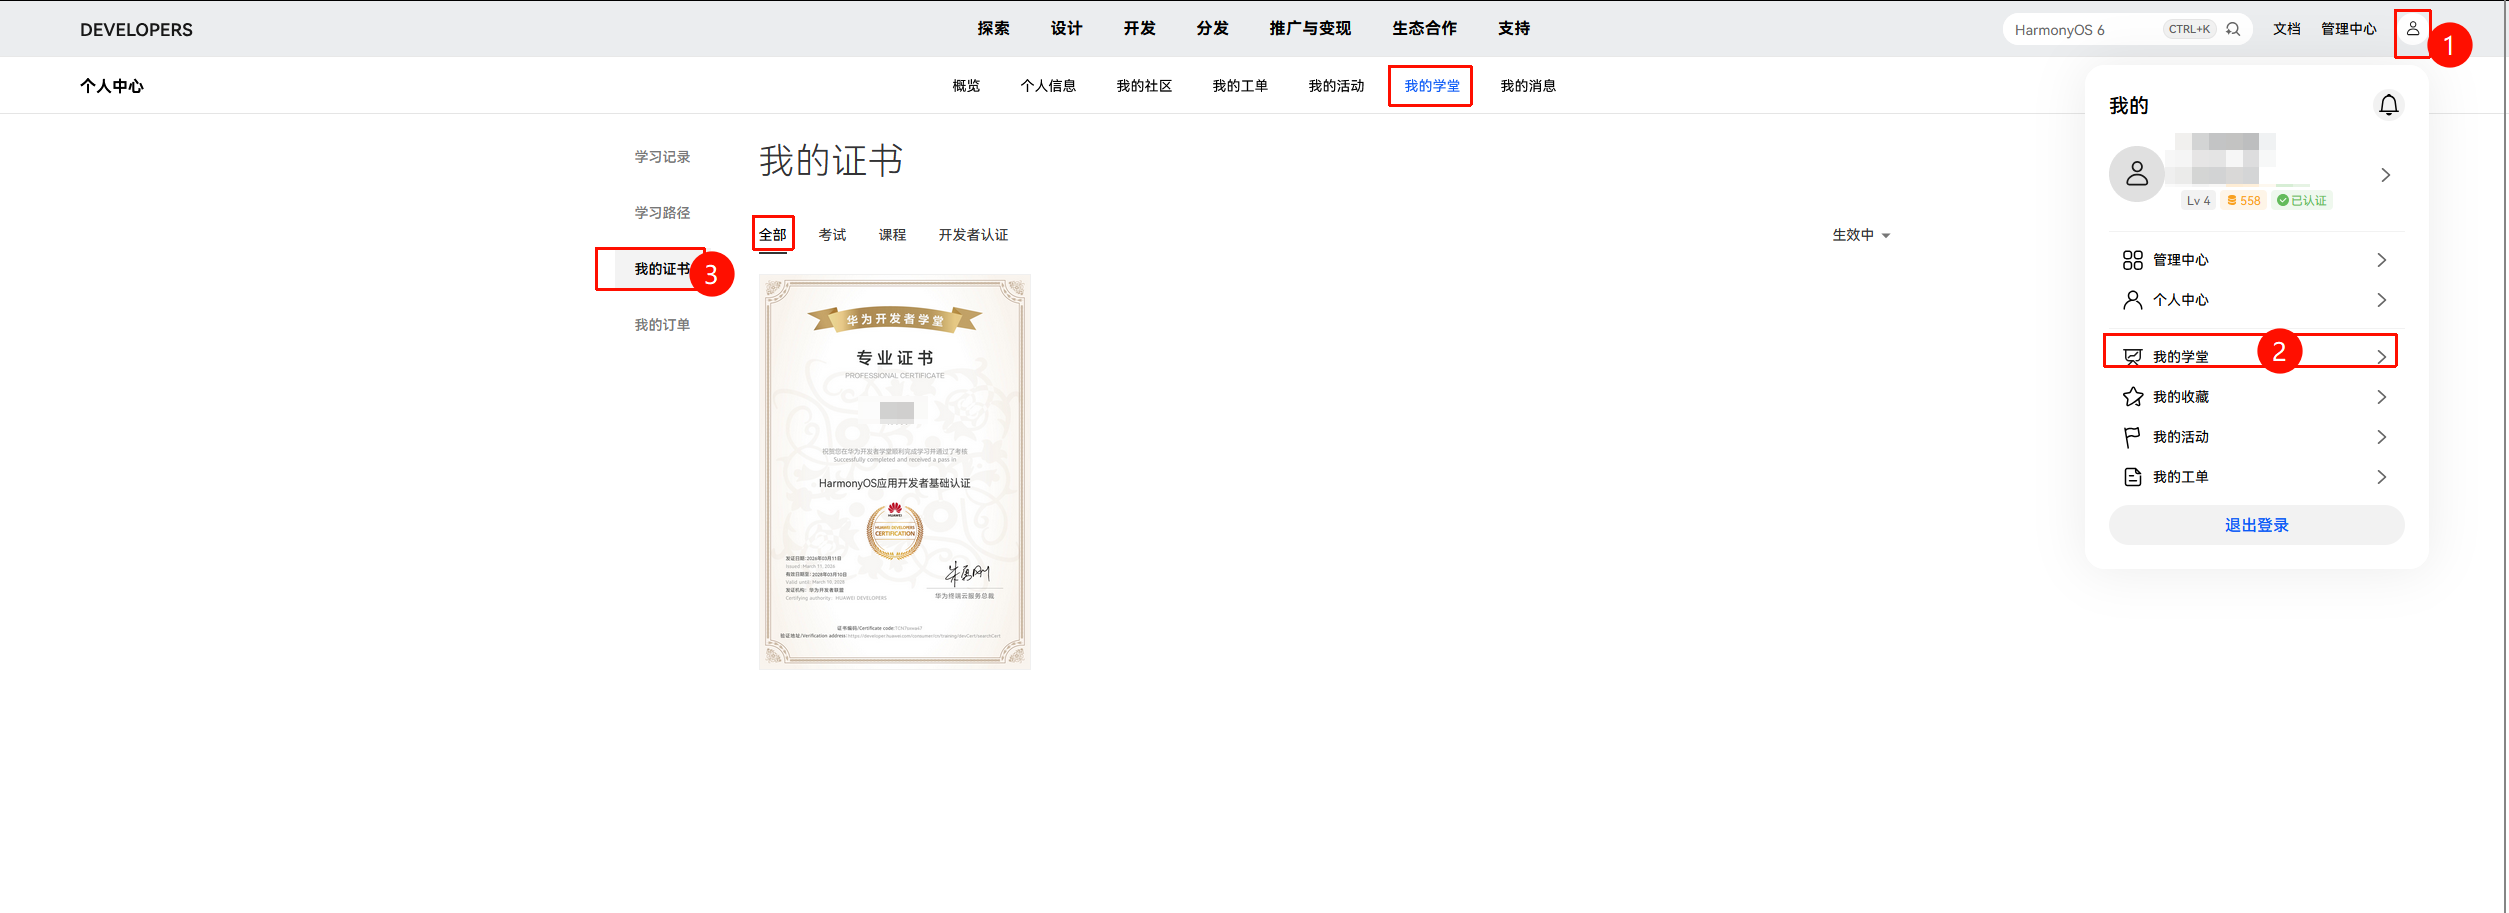This screenshot has width=2509, height=913.
Task: Click the DEVELOPERS logo
Action: point(136,30)
